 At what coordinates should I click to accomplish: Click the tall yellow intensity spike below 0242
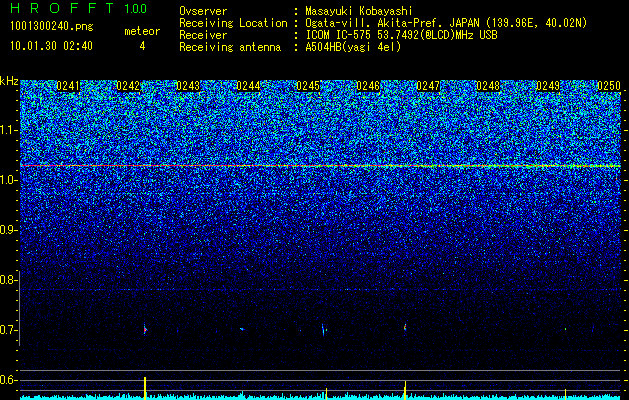click(145, 388)
